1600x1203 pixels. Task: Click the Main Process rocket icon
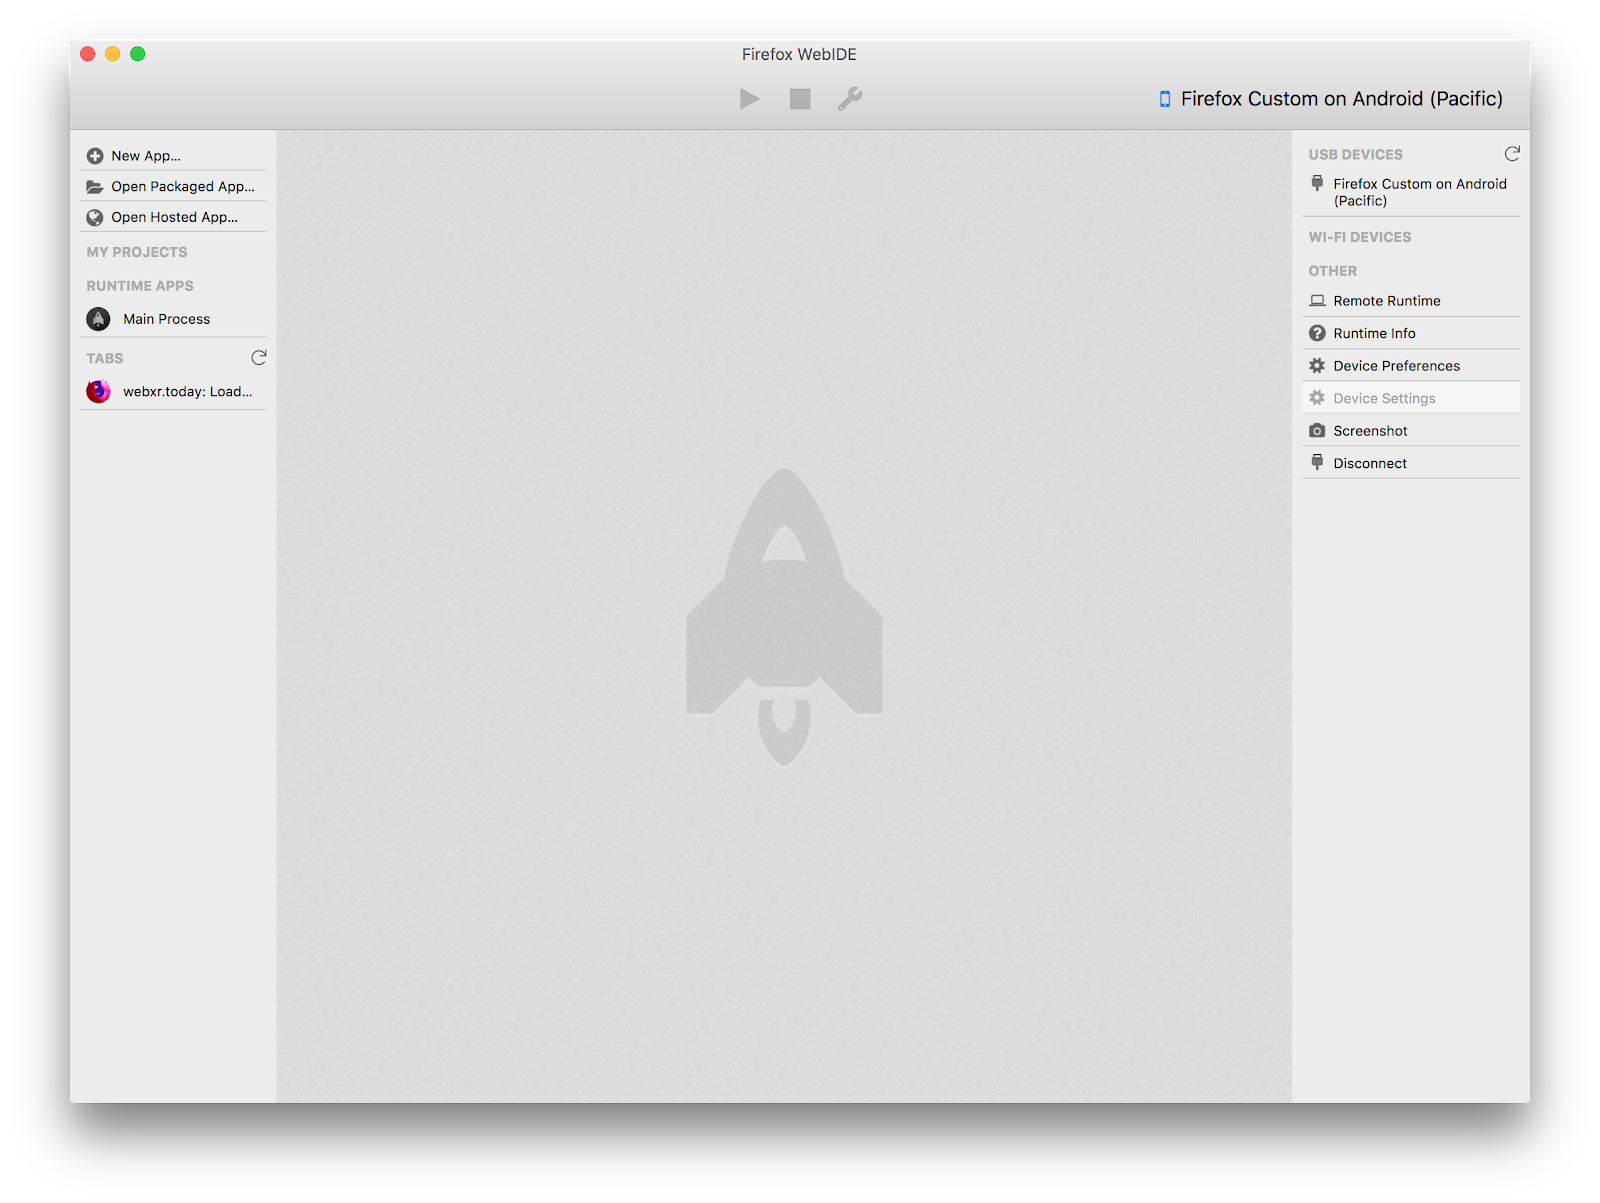[x=98, y=319]
